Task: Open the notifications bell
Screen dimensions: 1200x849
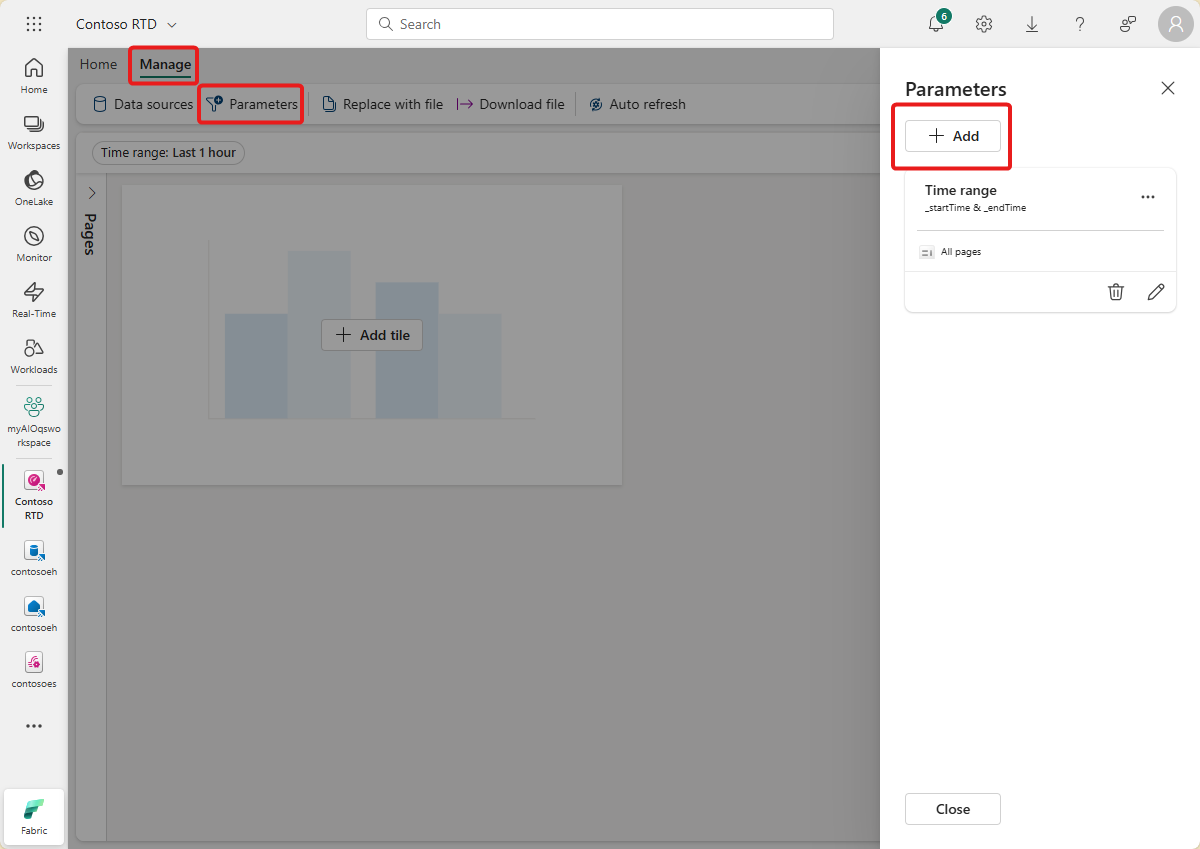Action: click(x=935, y=23)
